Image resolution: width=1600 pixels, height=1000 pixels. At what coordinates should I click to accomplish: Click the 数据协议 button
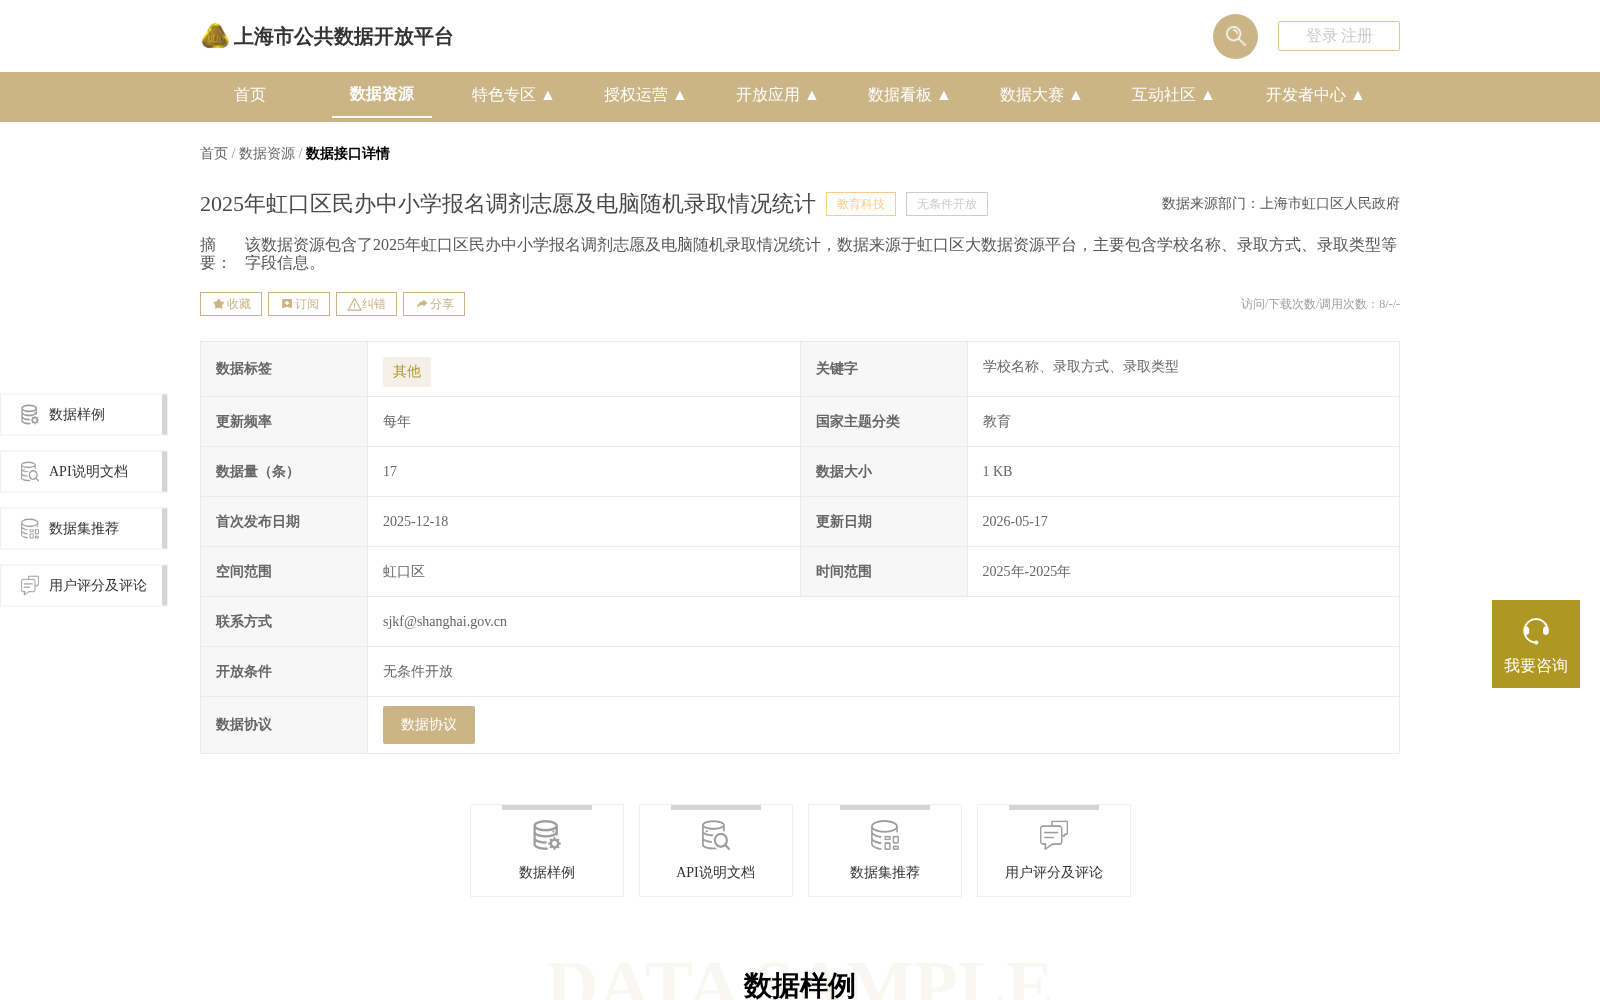tap(429, 725)
